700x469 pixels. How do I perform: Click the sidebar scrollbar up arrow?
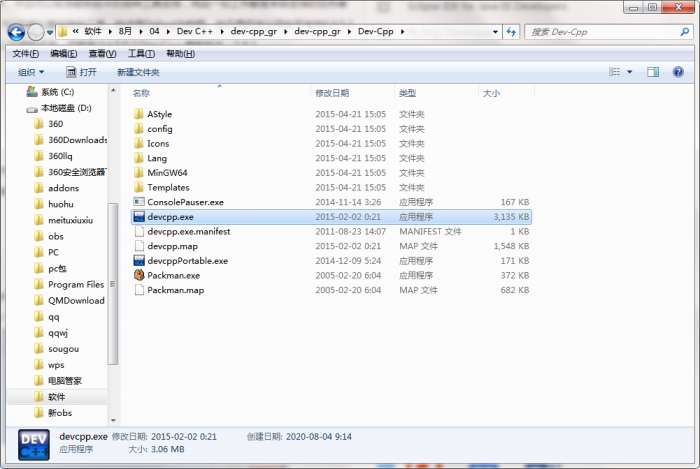tap(113, 91)
